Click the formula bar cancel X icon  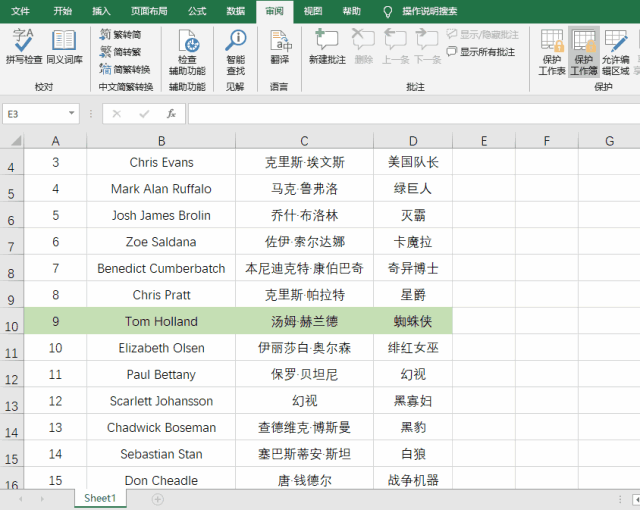[117, 114]
